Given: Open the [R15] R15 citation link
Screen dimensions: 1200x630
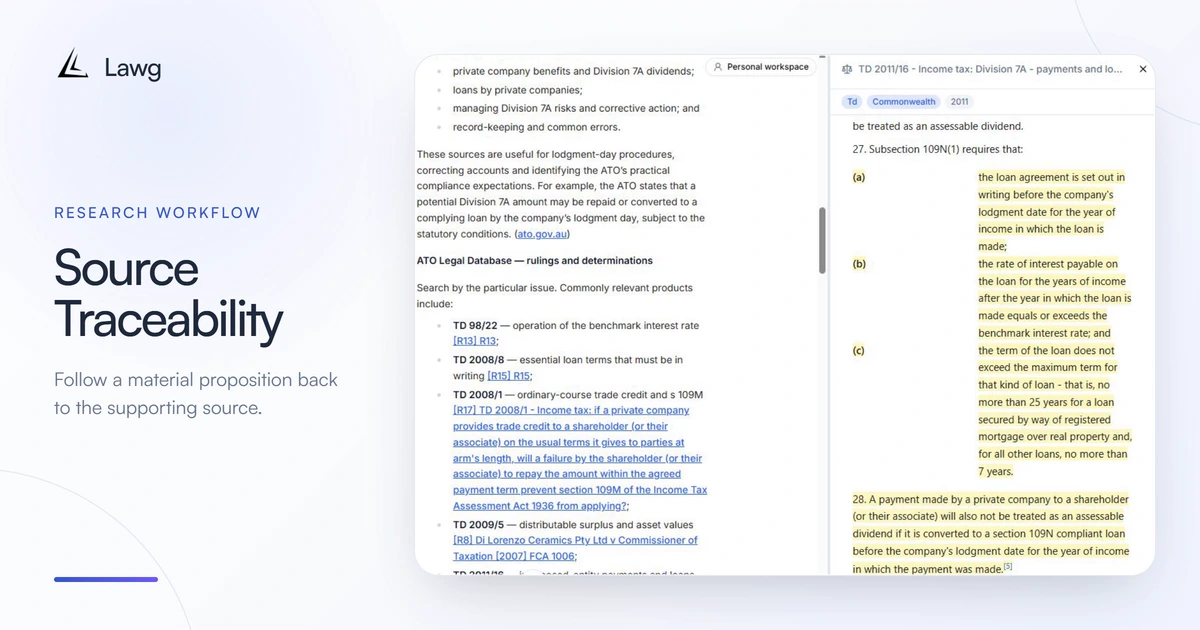Looking at the screenshot, I should point(508,376).
